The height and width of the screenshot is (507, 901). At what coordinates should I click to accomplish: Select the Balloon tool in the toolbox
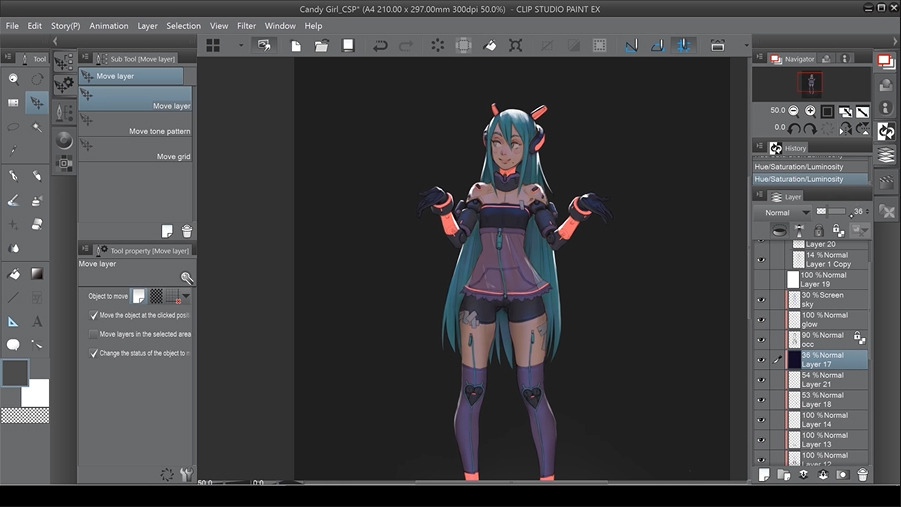(14, 345)
